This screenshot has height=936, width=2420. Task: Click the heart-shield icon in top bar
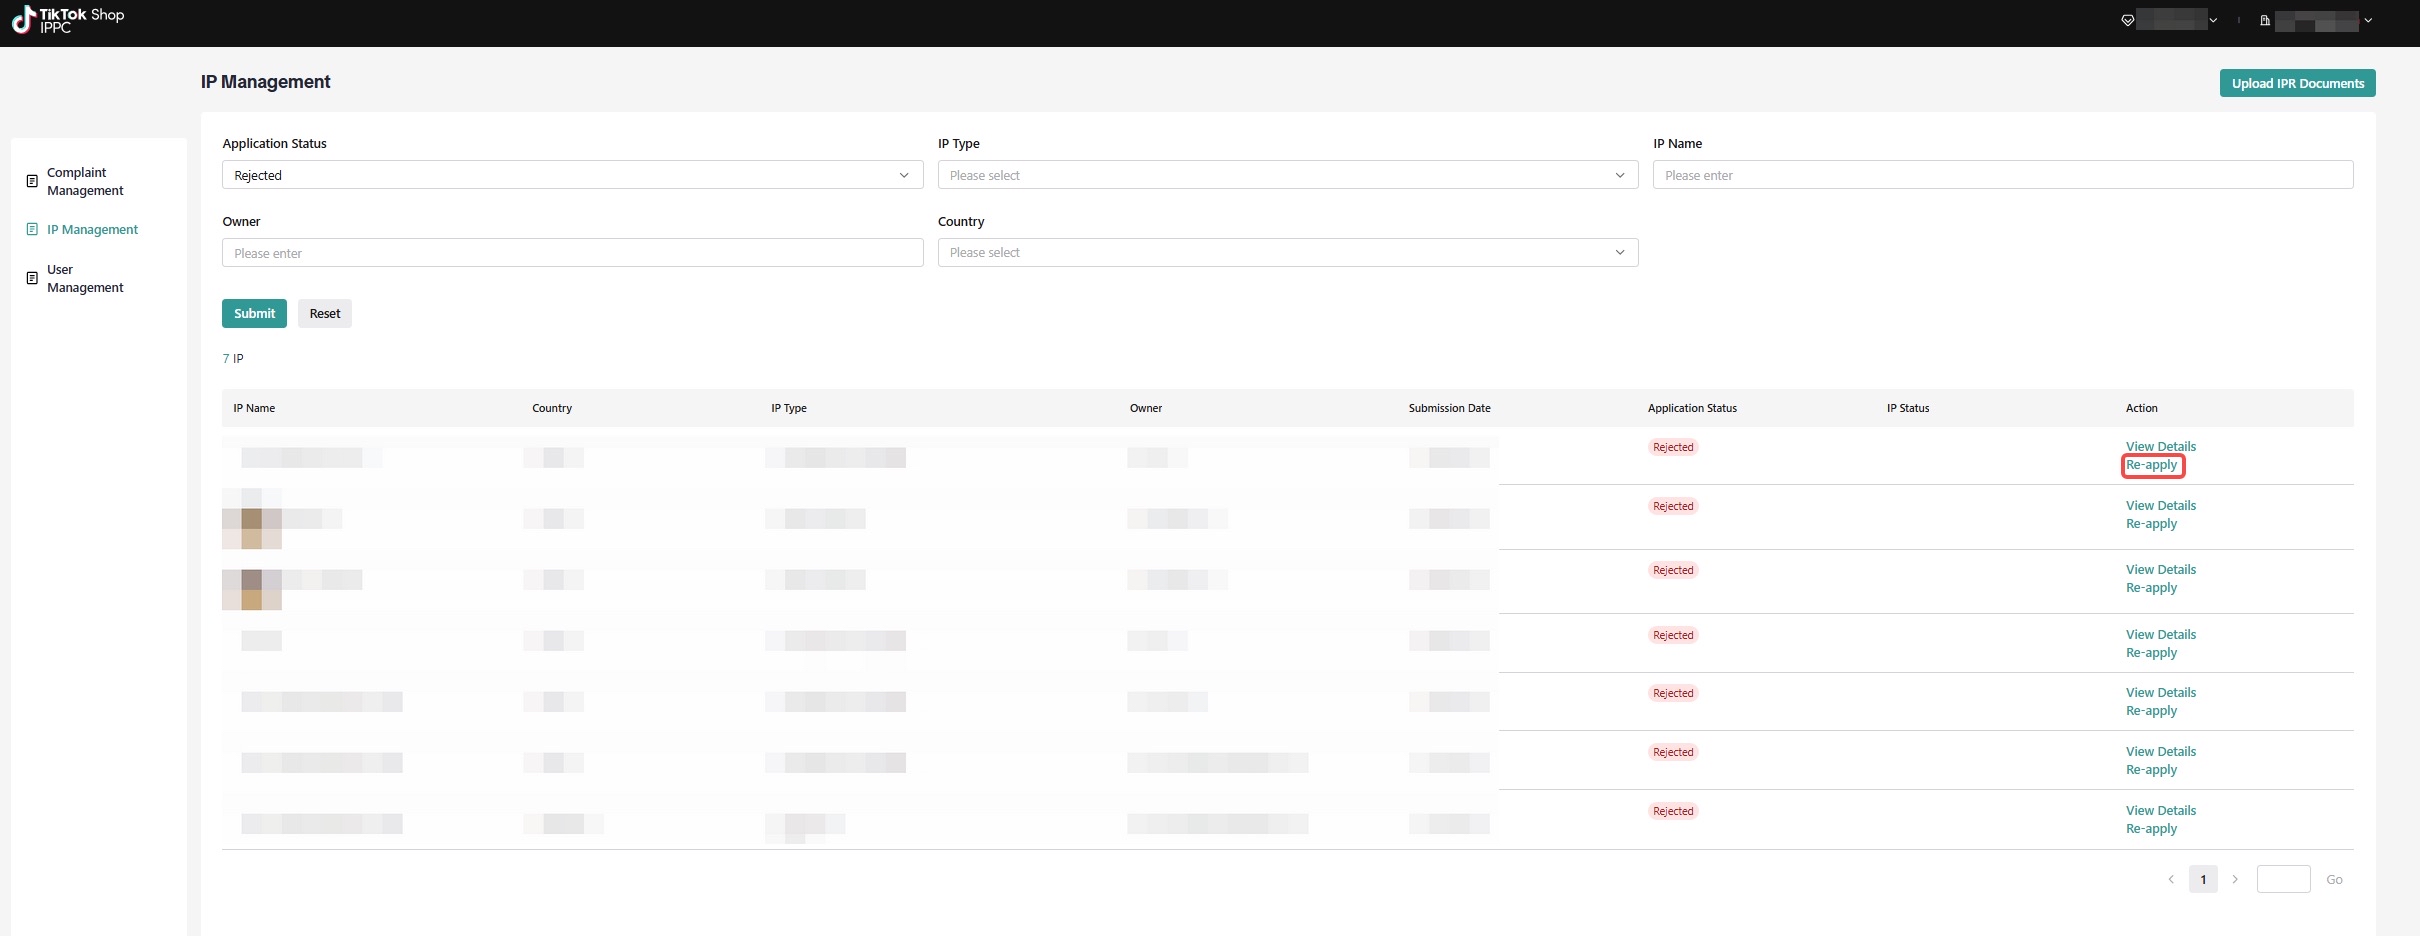(2127, 20)
